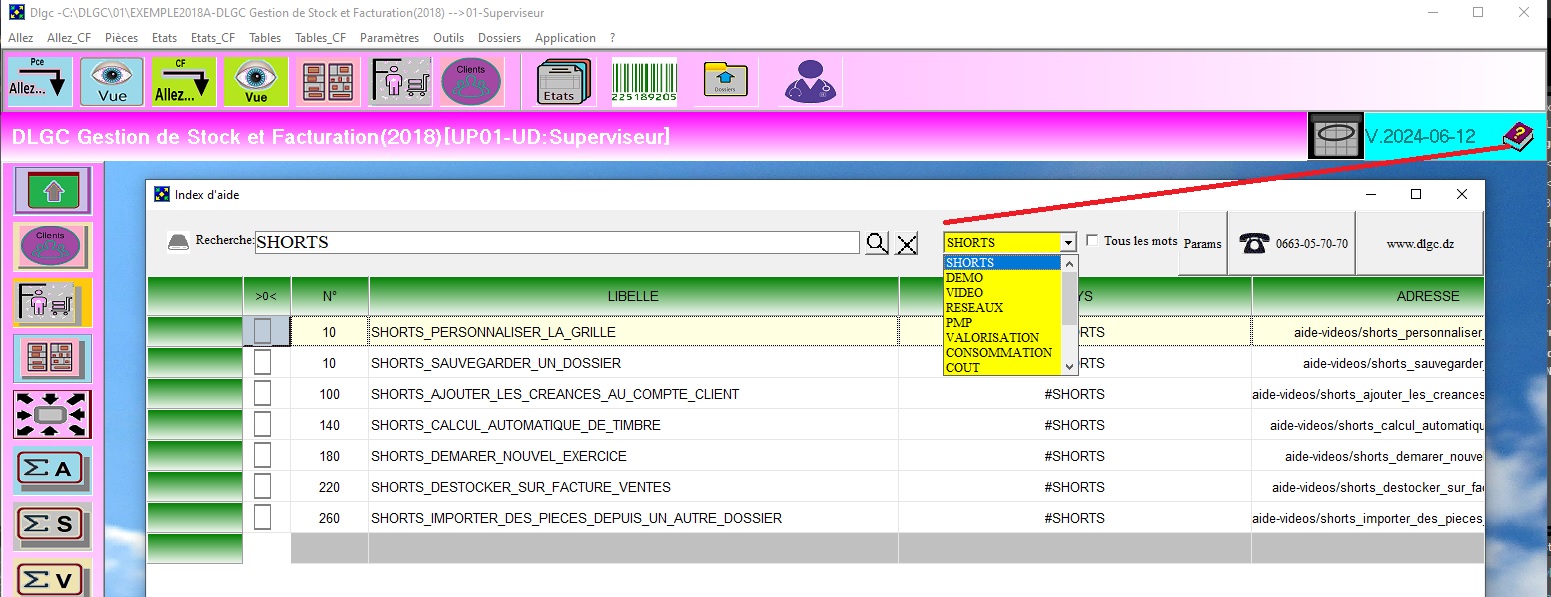Open the Clients icon in left sidebar

click(x=52, y=246)
